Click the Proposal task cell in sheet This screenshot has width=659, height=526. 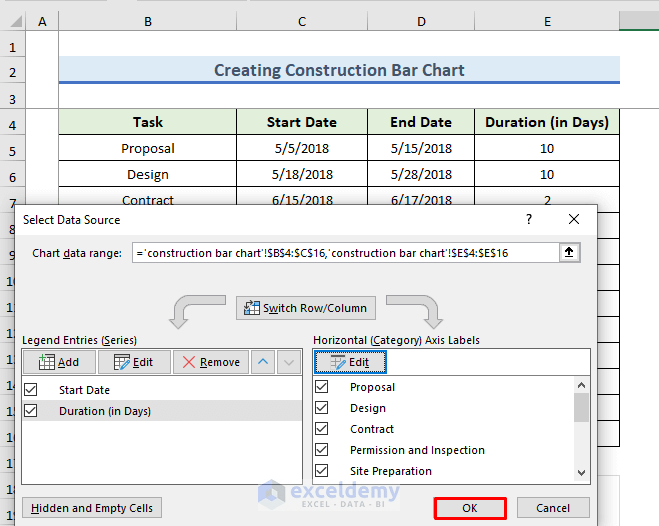tap(148, 148)
